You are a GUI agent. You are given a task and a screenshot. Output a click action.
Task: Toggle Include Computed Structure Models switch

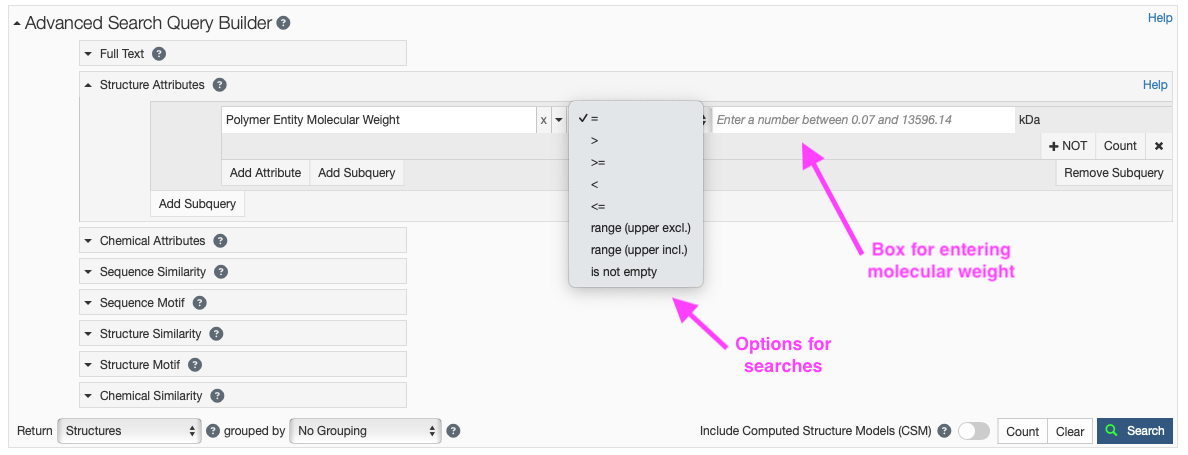coord(973,431)
